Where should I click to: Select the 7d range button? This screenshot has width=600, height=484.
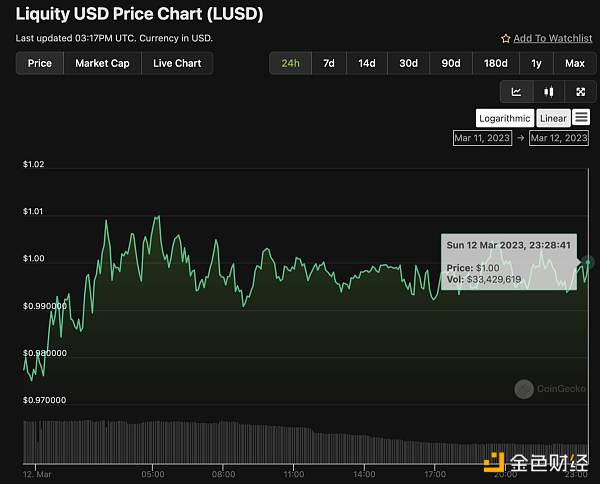point(329,63)
